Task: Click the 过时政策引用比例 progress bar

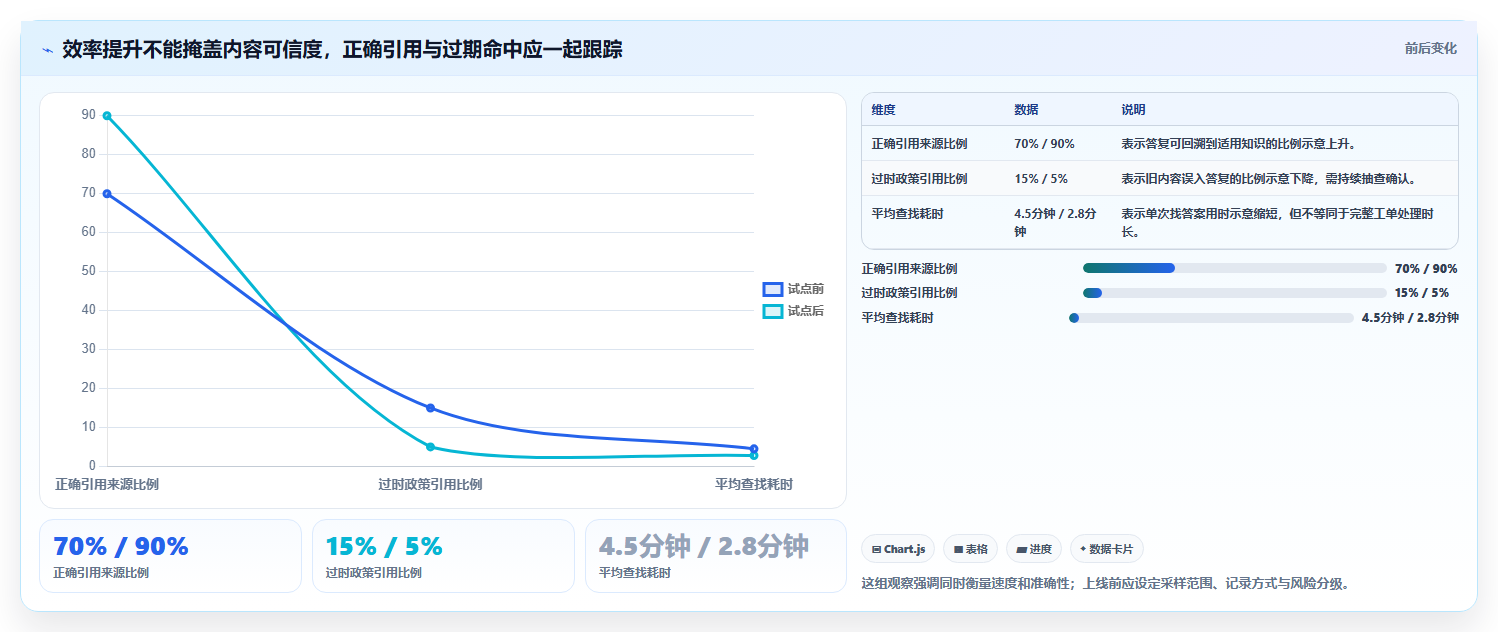Action: (x=1234, y=293)
